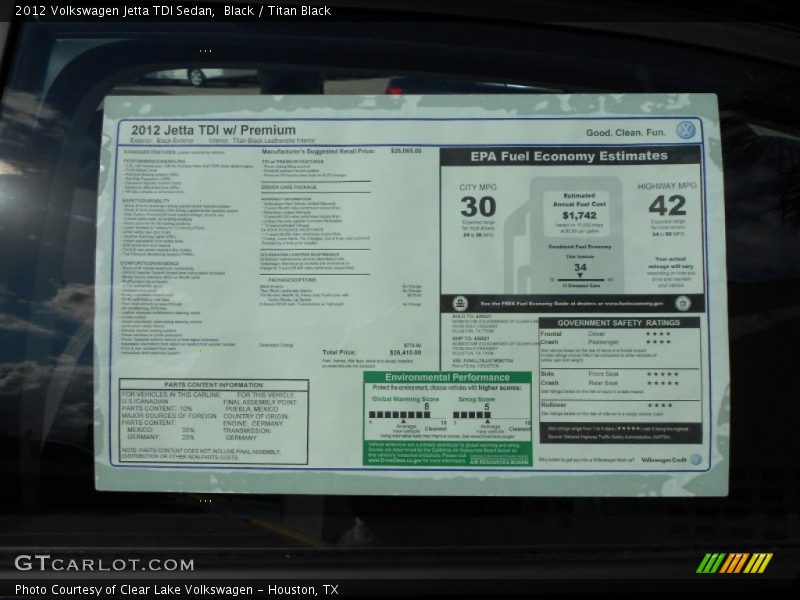
Task: Click the window sticker photo
Action: [411, 294]
